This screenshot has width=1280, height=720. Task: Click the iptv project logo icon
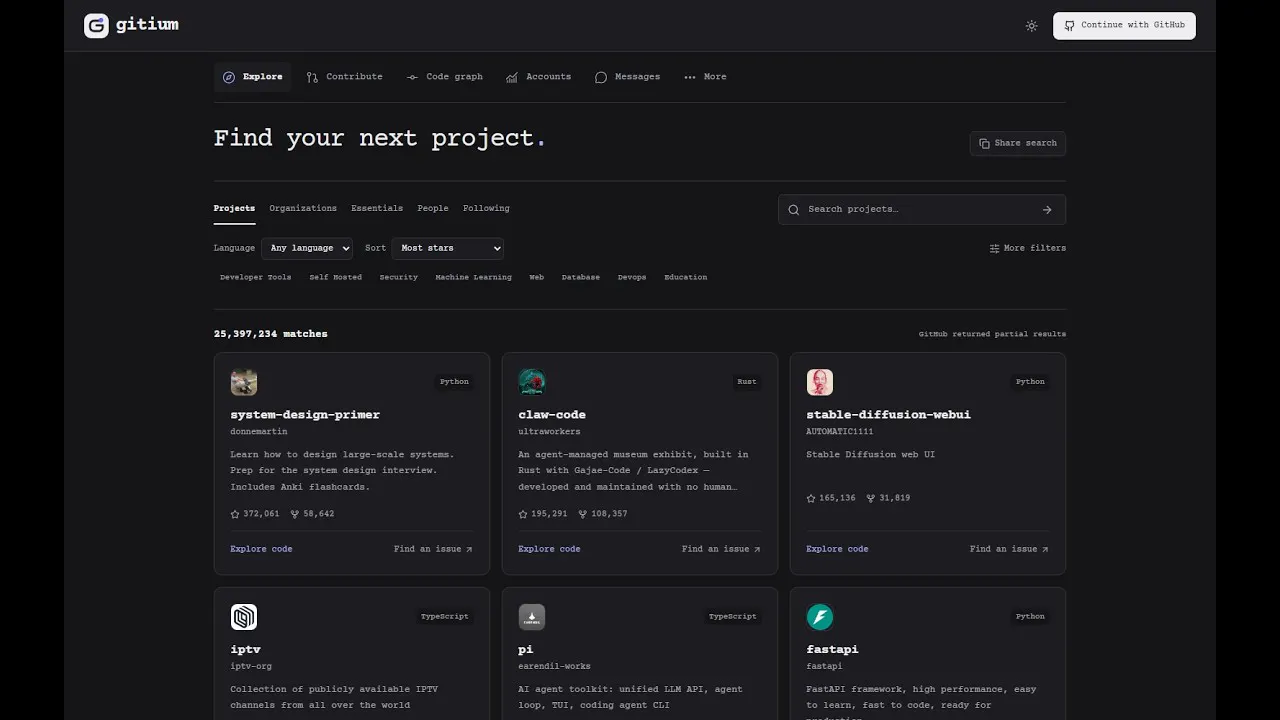point(244,617)
